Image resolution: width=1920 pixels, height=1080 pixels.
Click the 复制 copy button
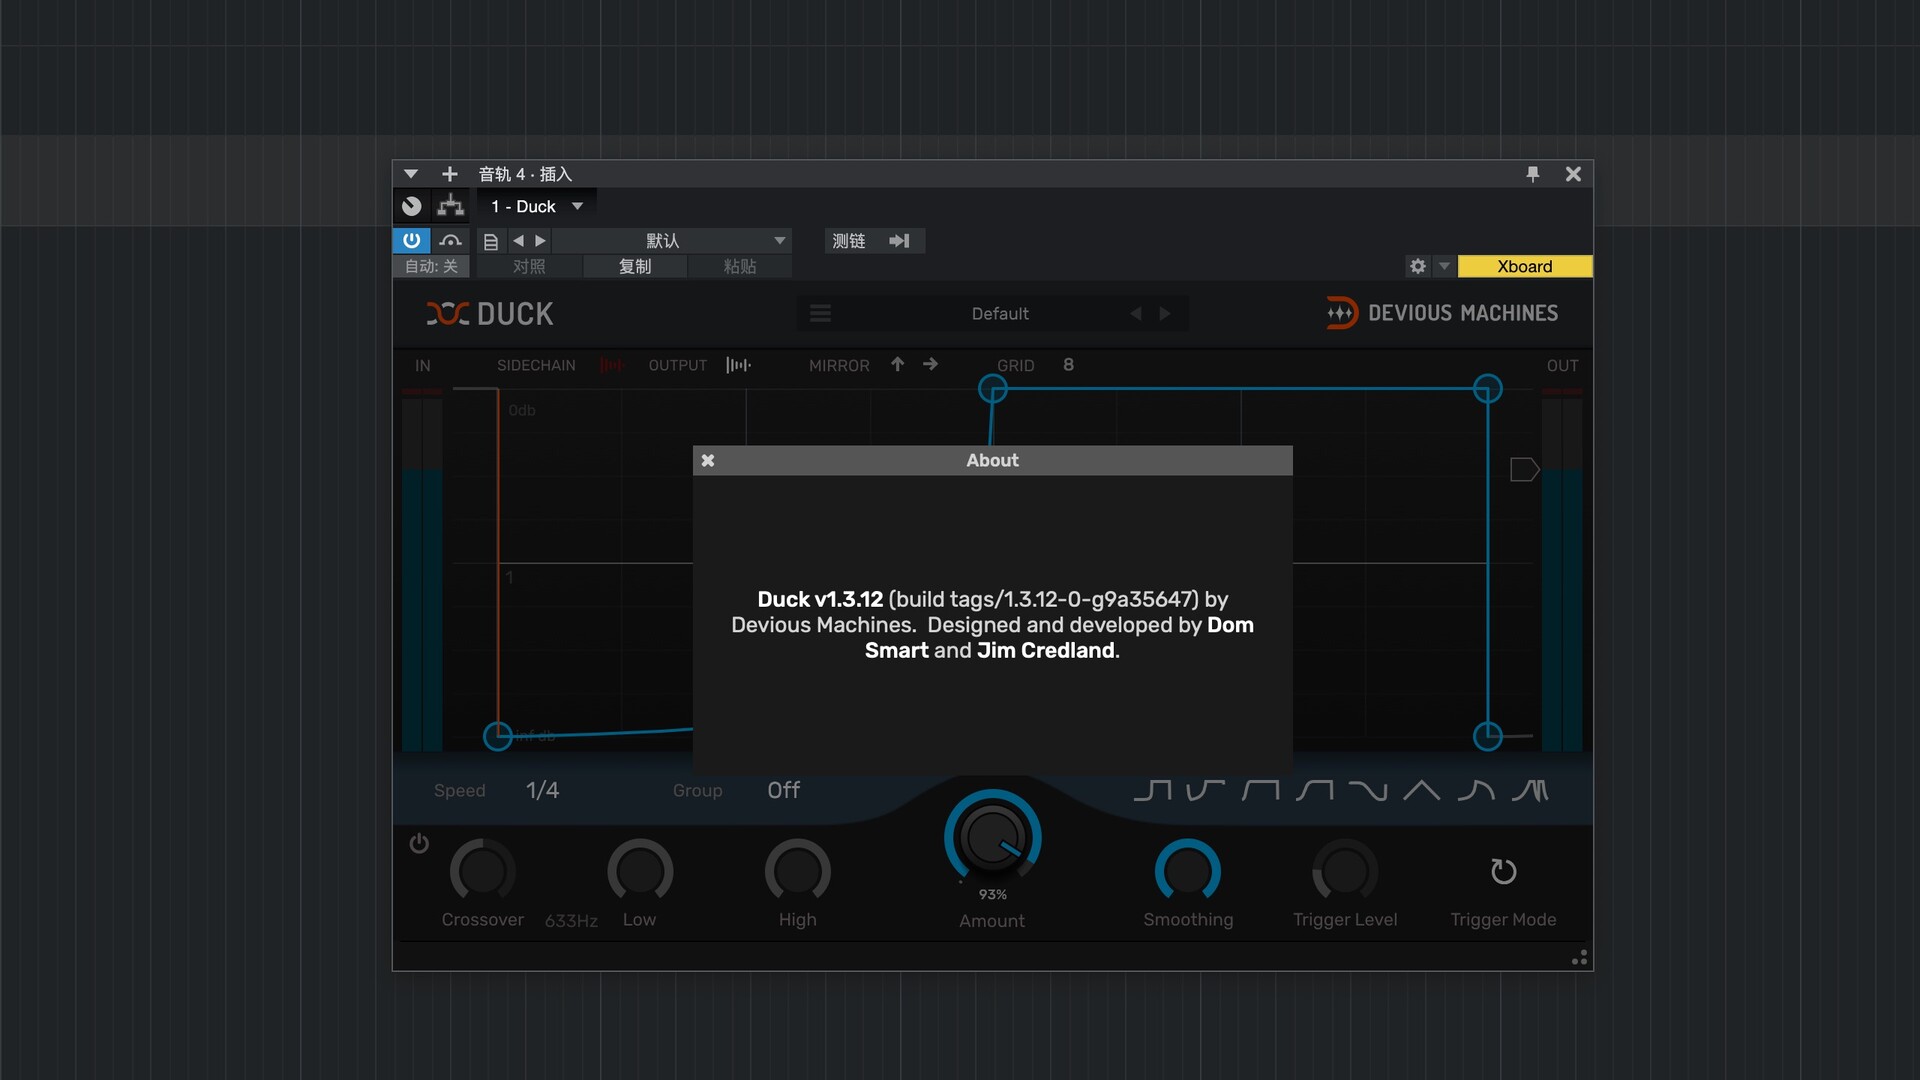coord(635,266)
